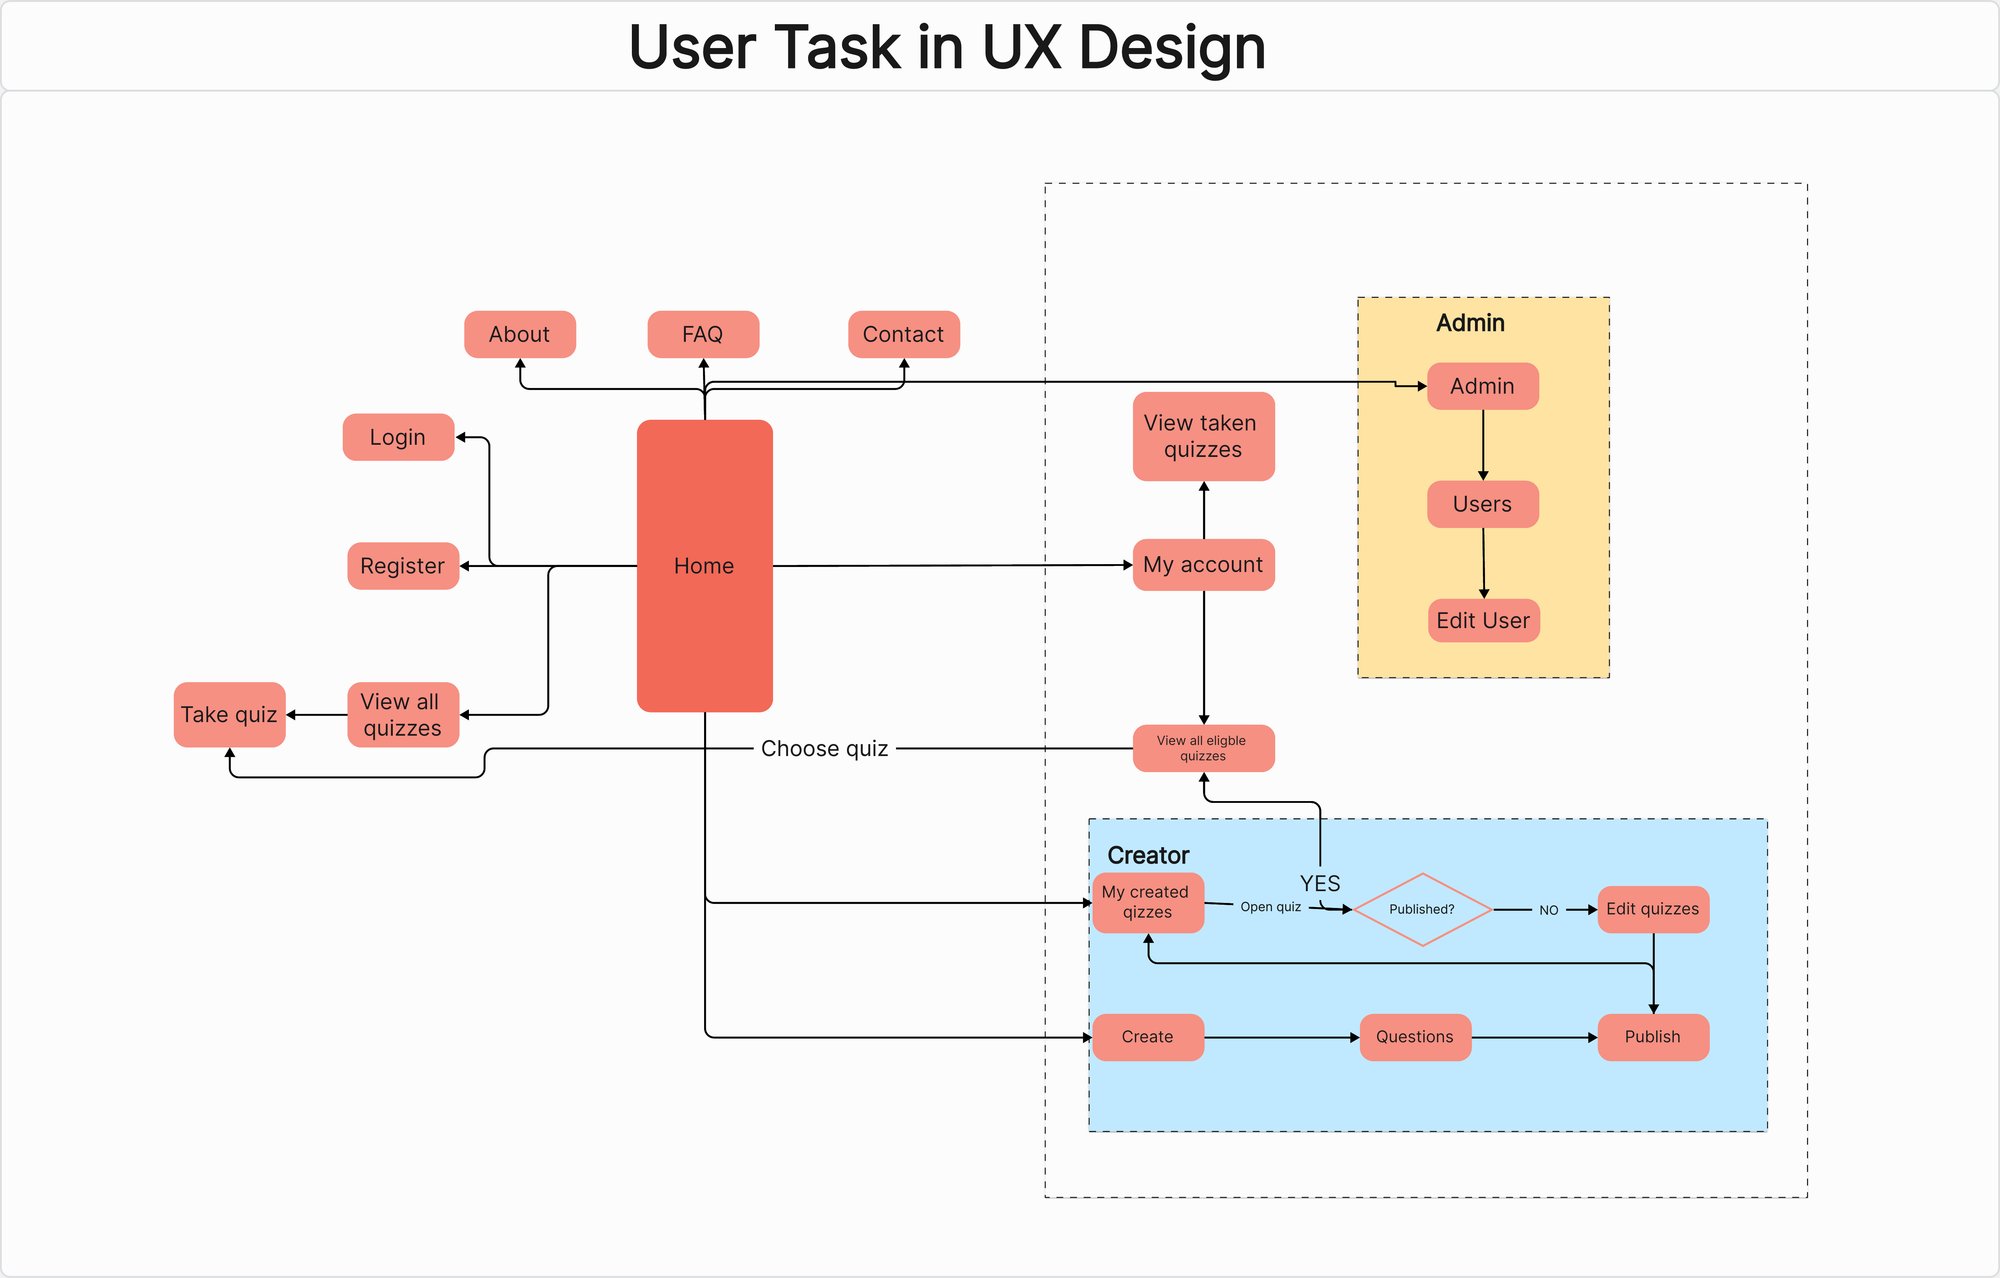Click the Questions node
Image resolution: width=2000 pixels, height=1278 pixels.
1414,1036
